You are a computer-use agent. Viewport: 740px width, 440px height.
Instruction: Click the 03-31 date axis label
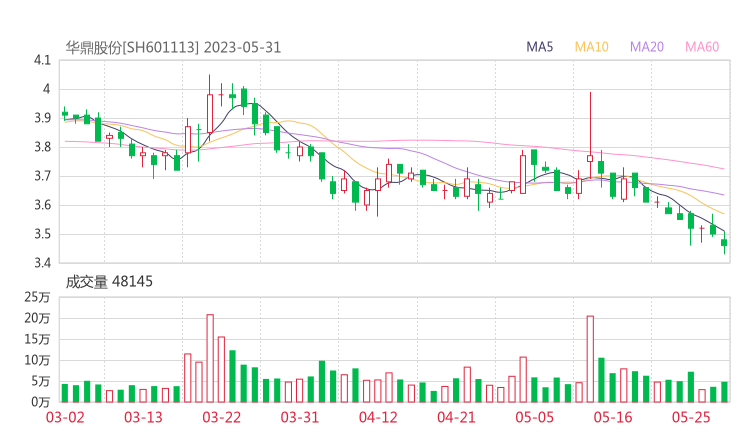tap(300, 417)
